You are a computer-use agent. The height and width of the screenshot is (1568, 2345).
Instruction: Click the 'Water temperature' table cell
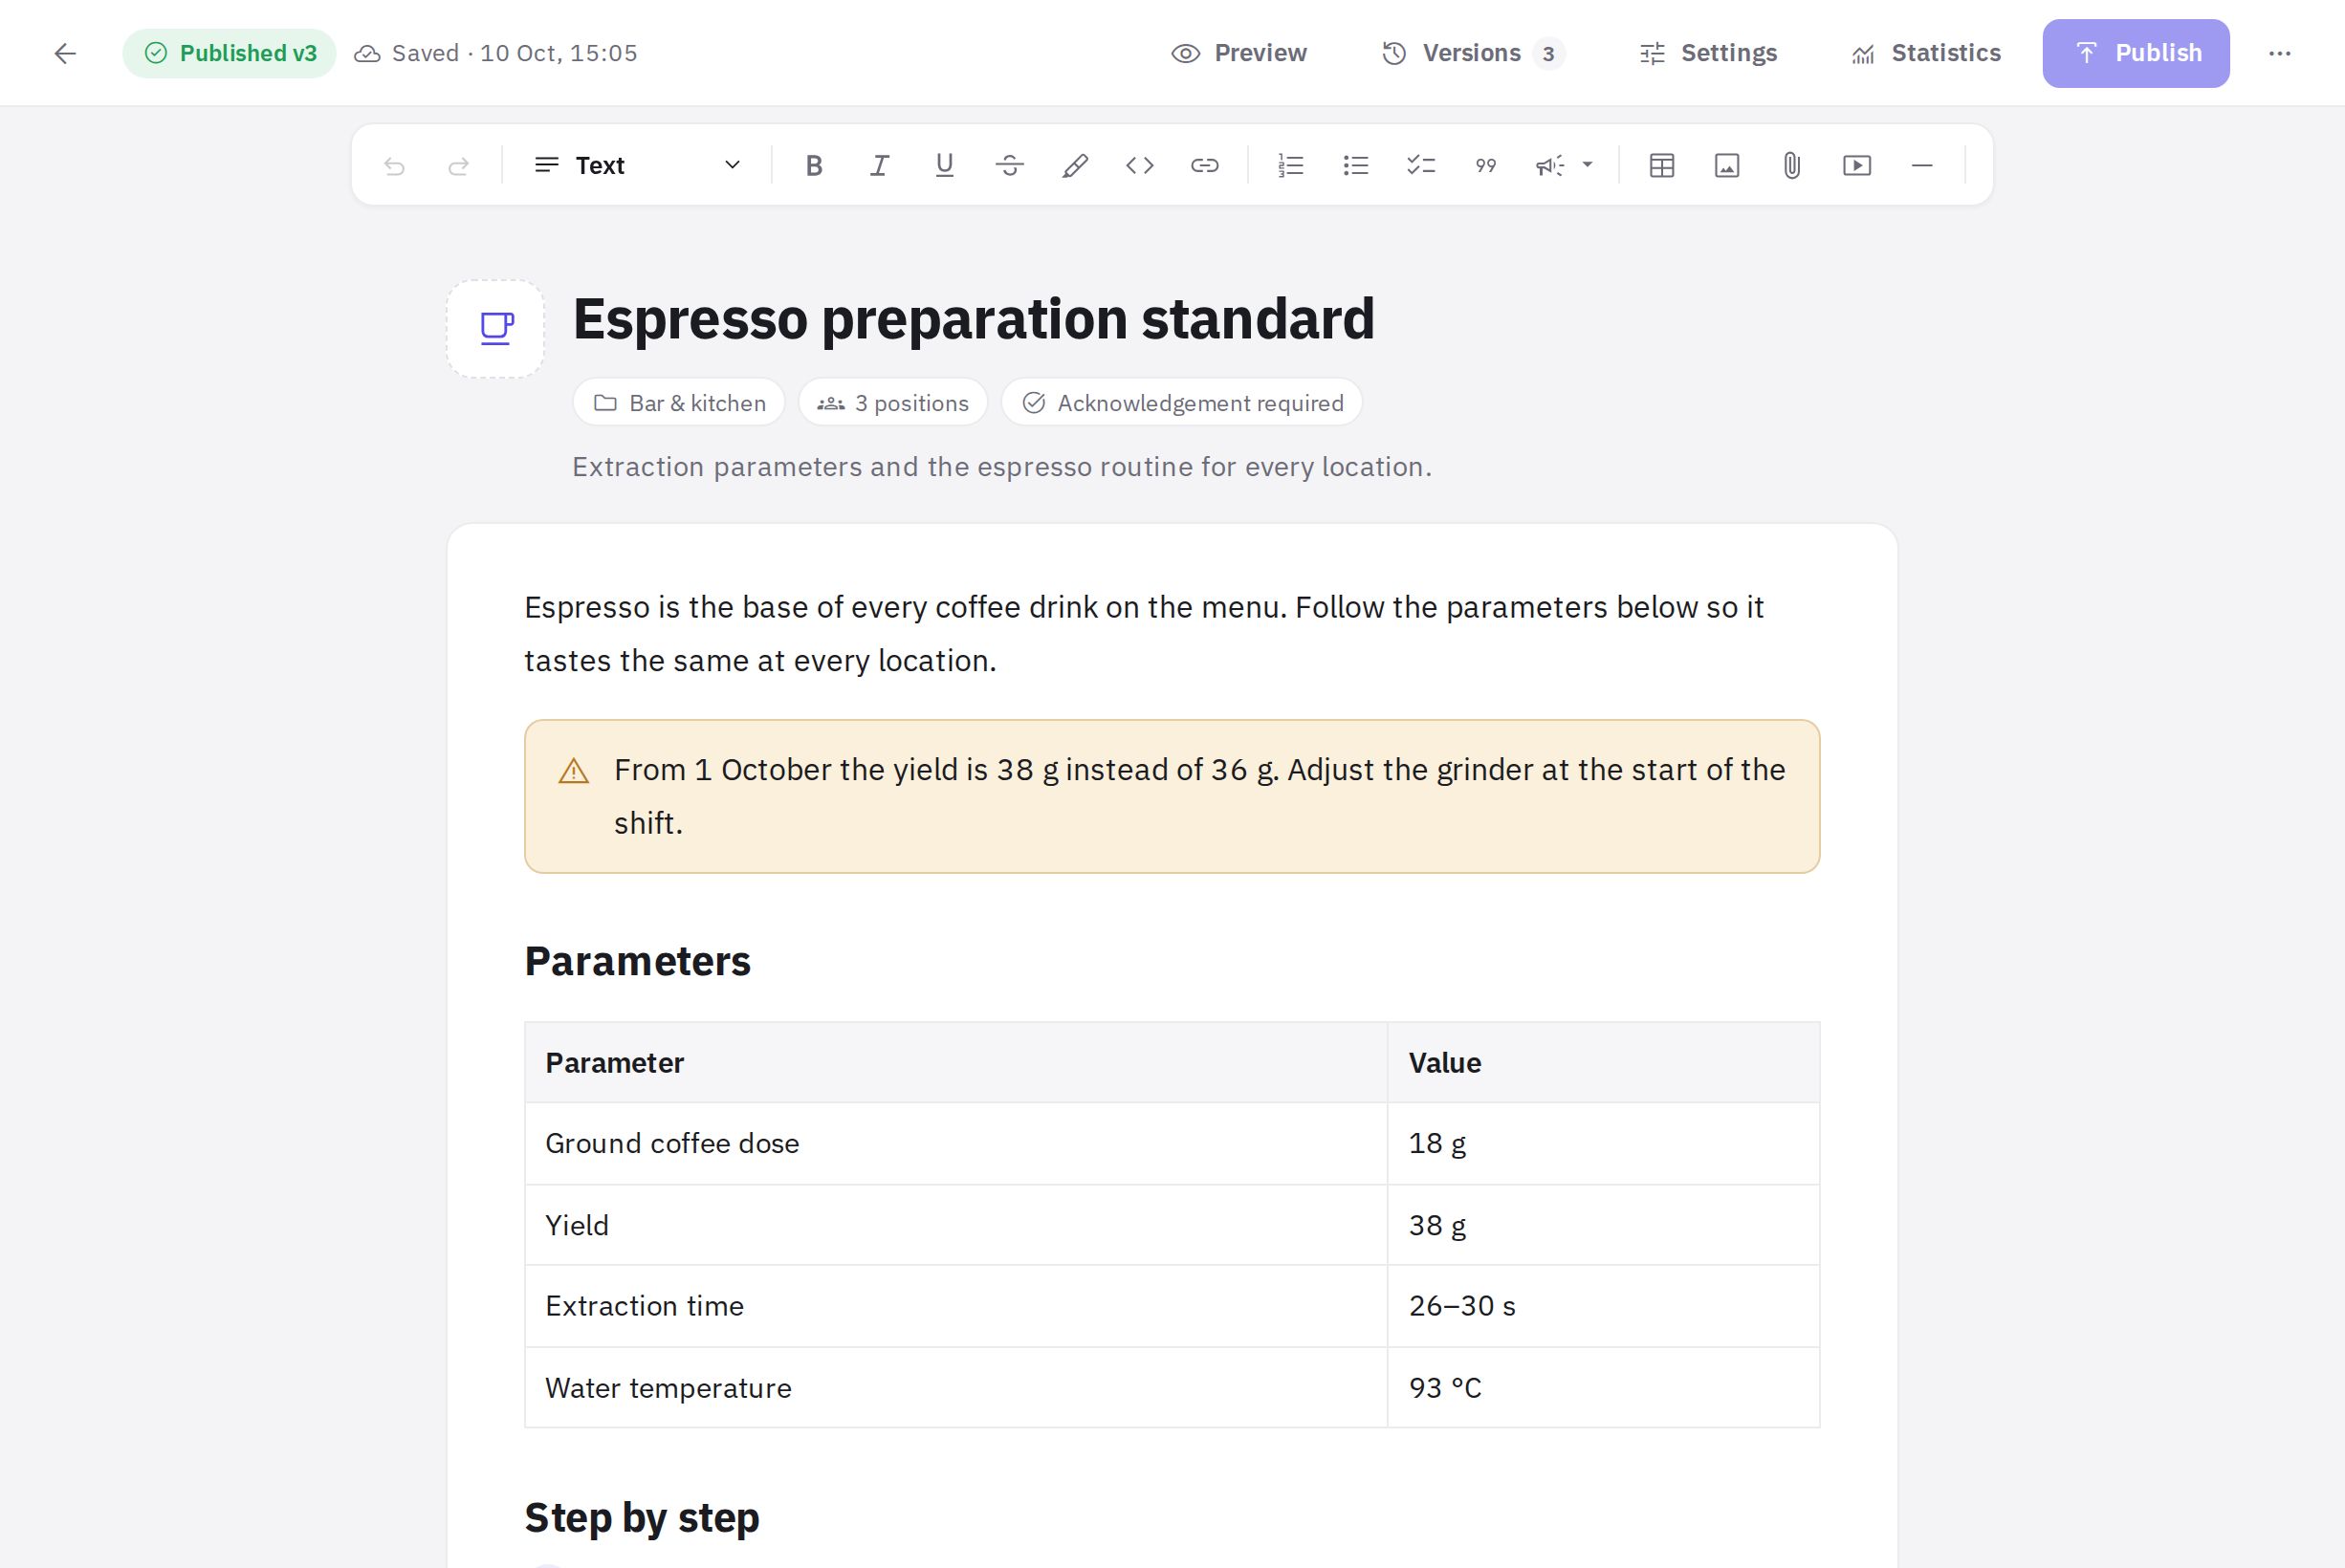[956, 1387]
